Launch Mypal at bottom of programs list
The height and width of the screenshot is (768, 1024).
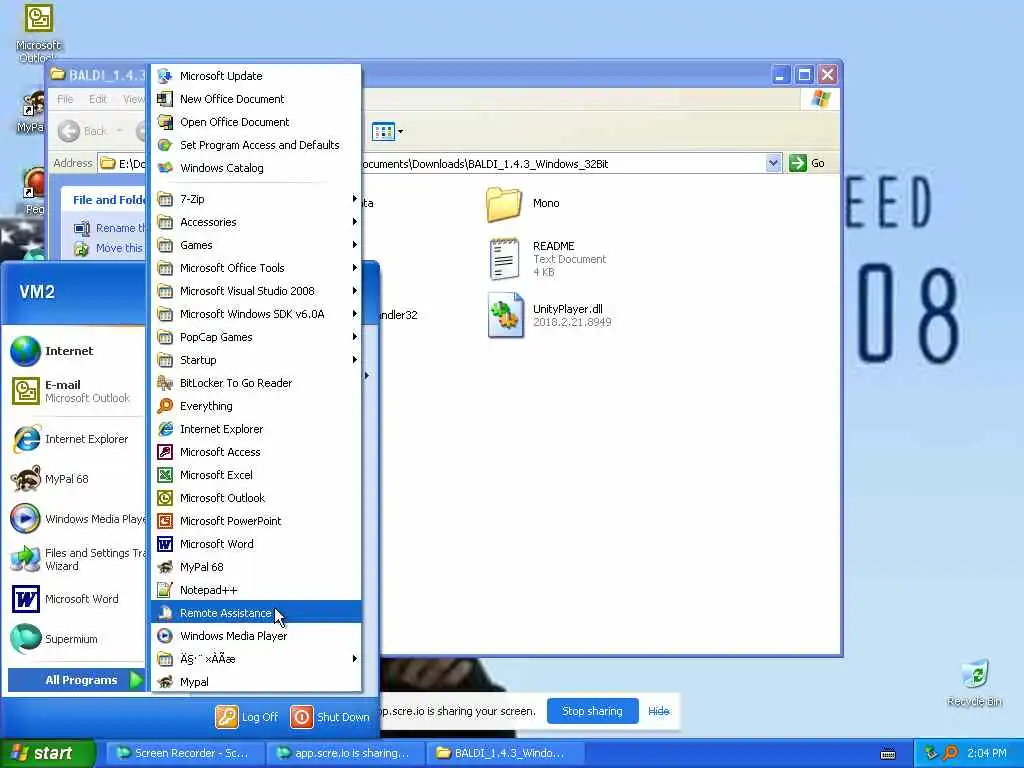tap(256, 682)
